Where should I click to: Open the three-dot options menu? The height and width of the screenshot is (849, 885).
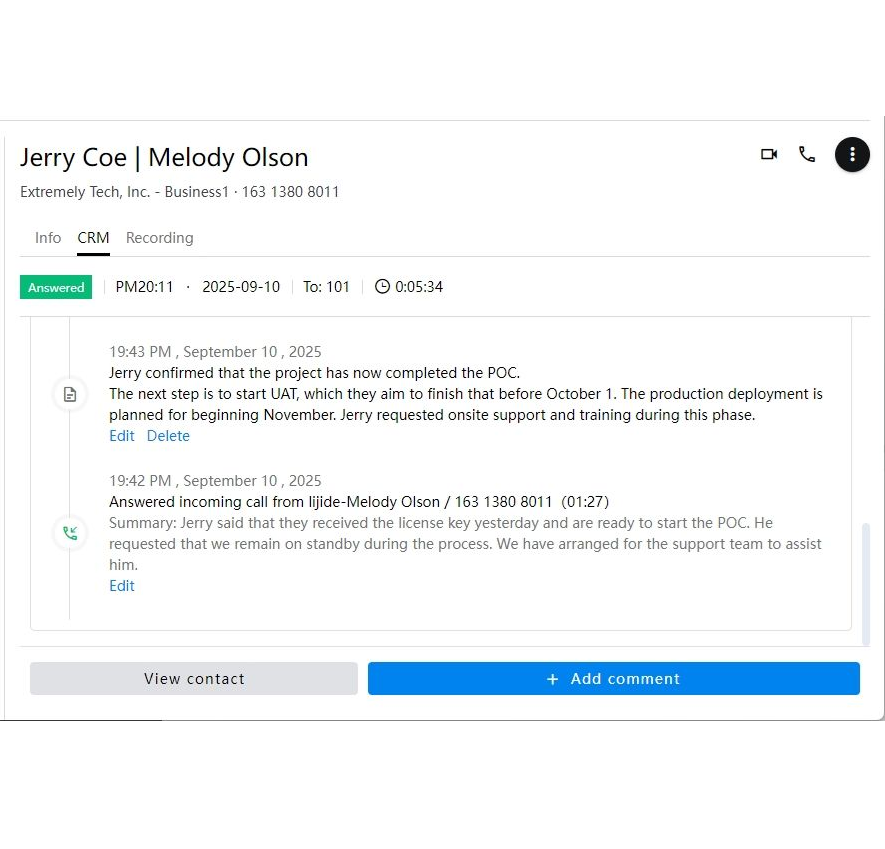852,154
